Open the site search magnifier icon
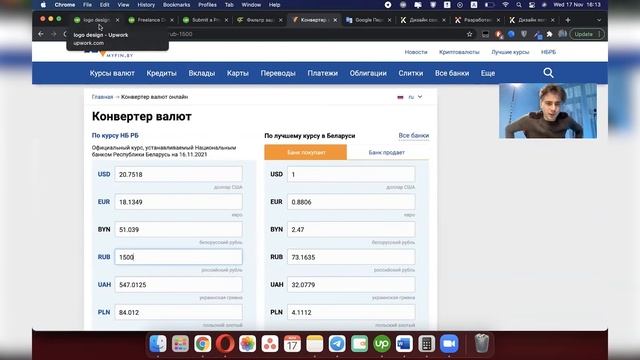 click(x=548, y=73)
